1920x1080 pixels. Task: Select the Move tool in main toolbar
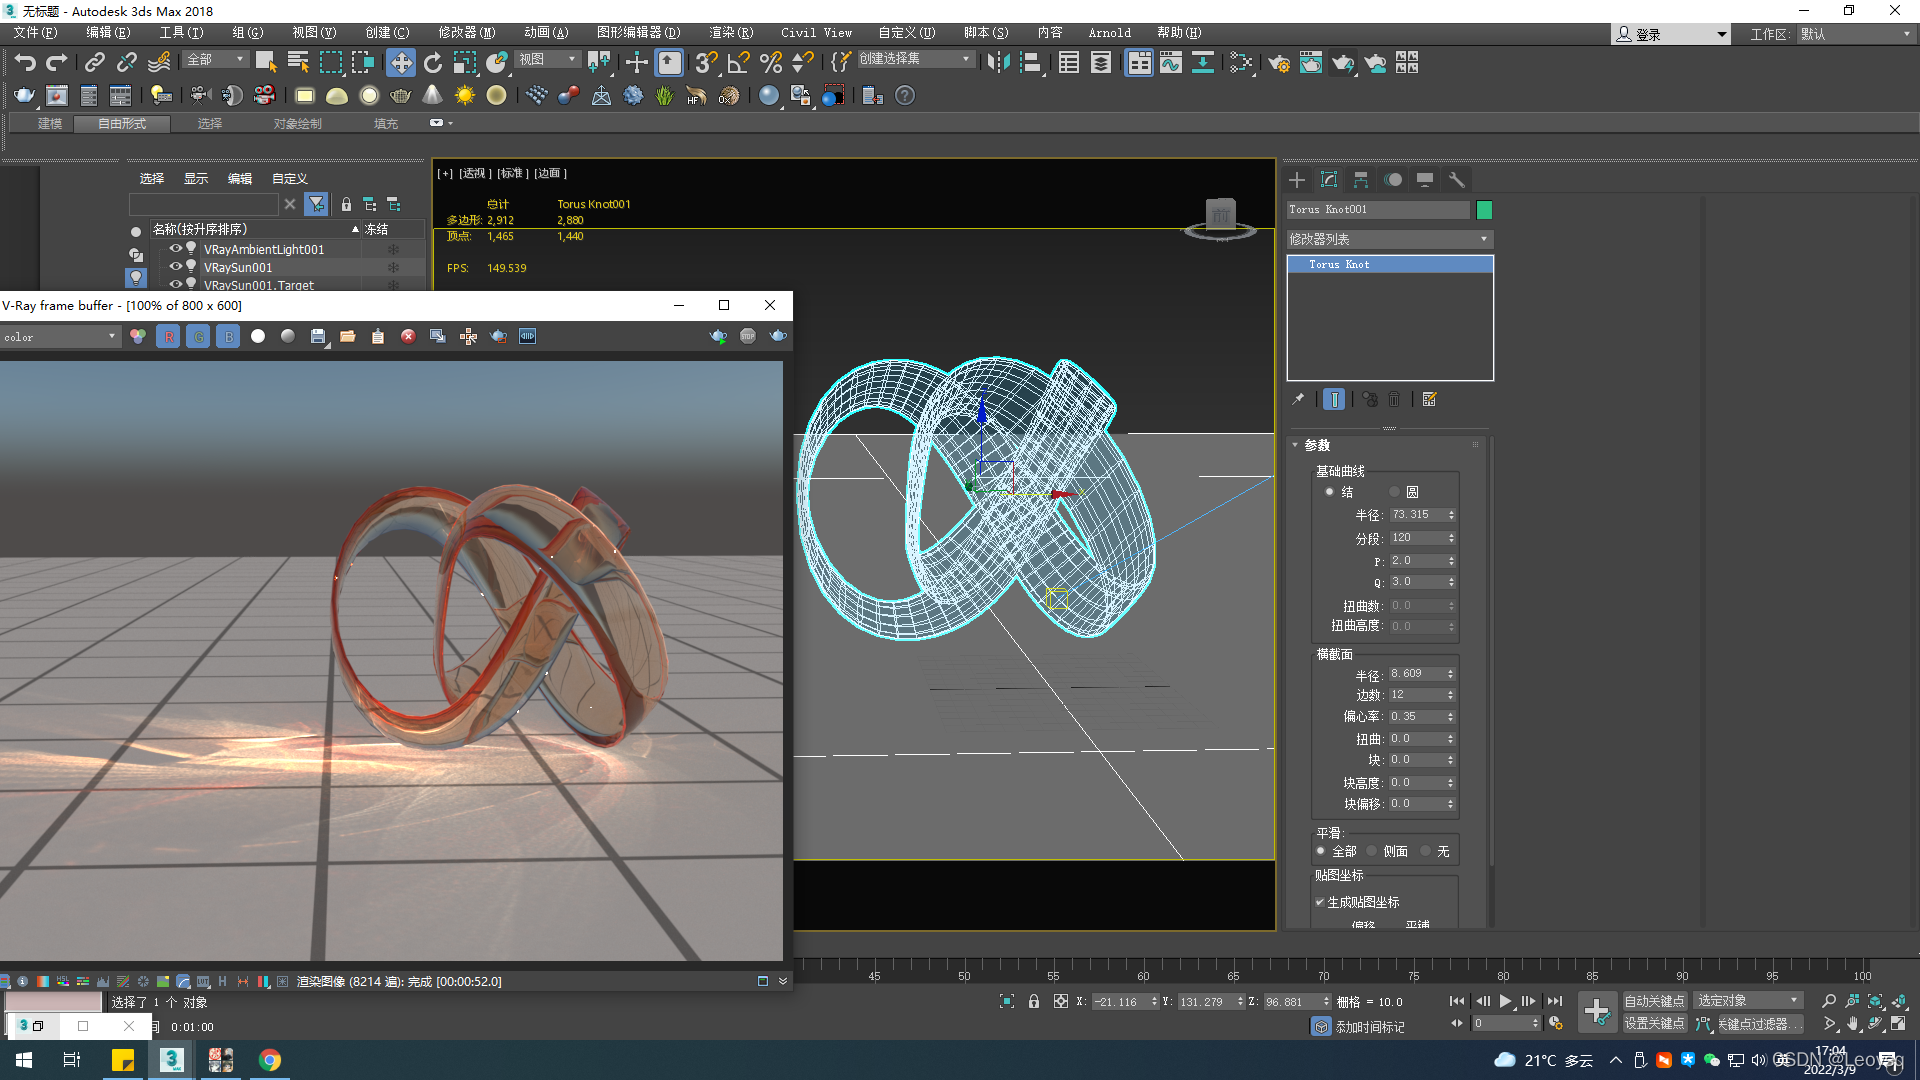coord(400,63)
